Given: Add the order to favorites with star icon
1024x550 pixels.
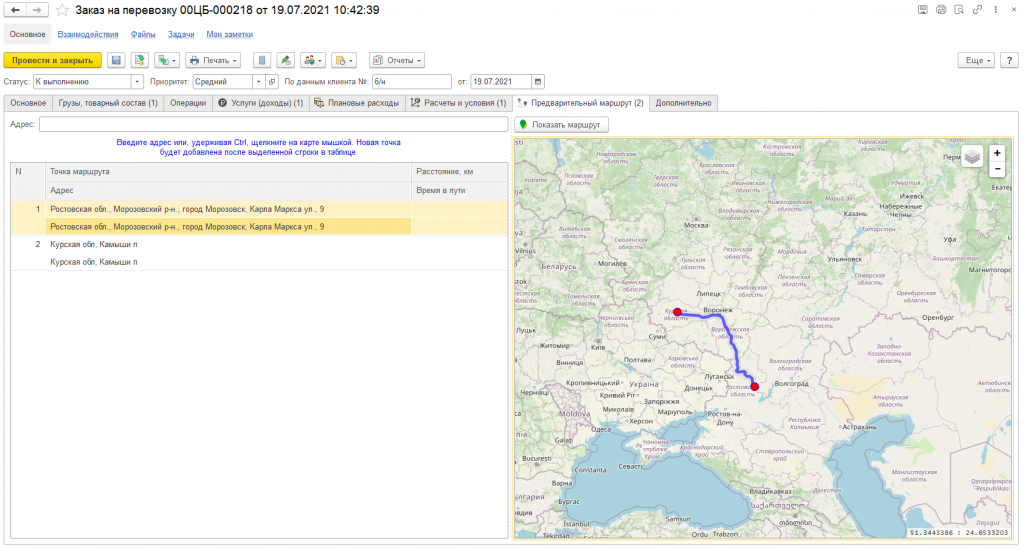Looking at the screenshot, I should click(62, 10).
